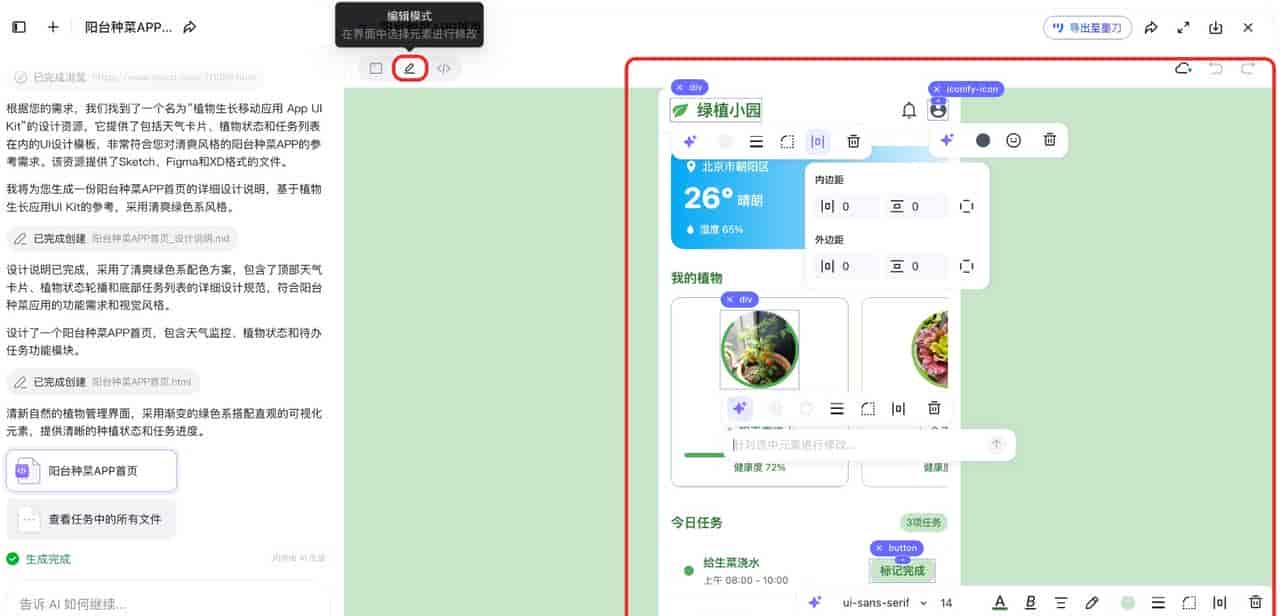The width and height of the screenshot is (1280, 616).
Task: Replace icon using smiley button
Action: (x=1014, y=140)
